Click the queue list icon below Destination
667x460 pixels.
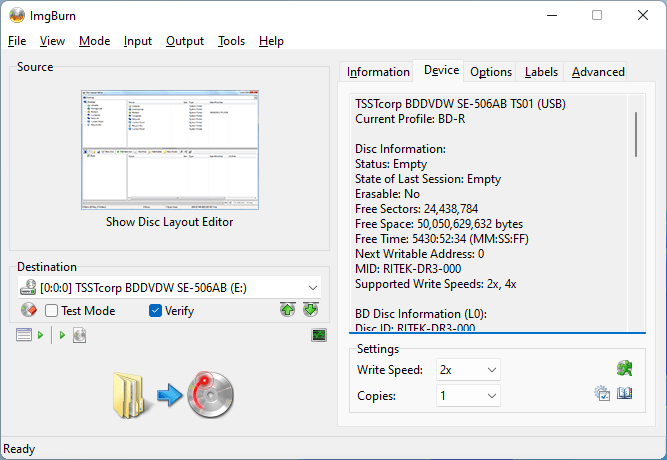[24, 335]
